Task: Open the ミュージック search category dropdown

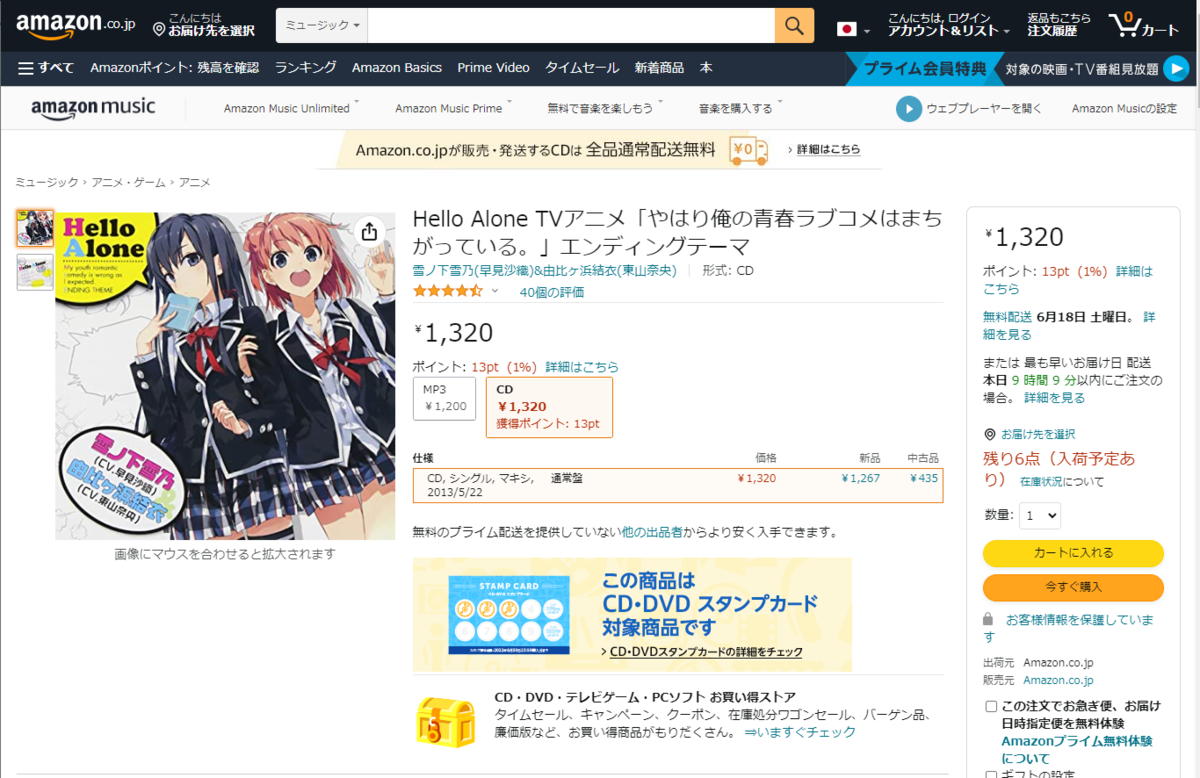Action: tap(322, 26)
